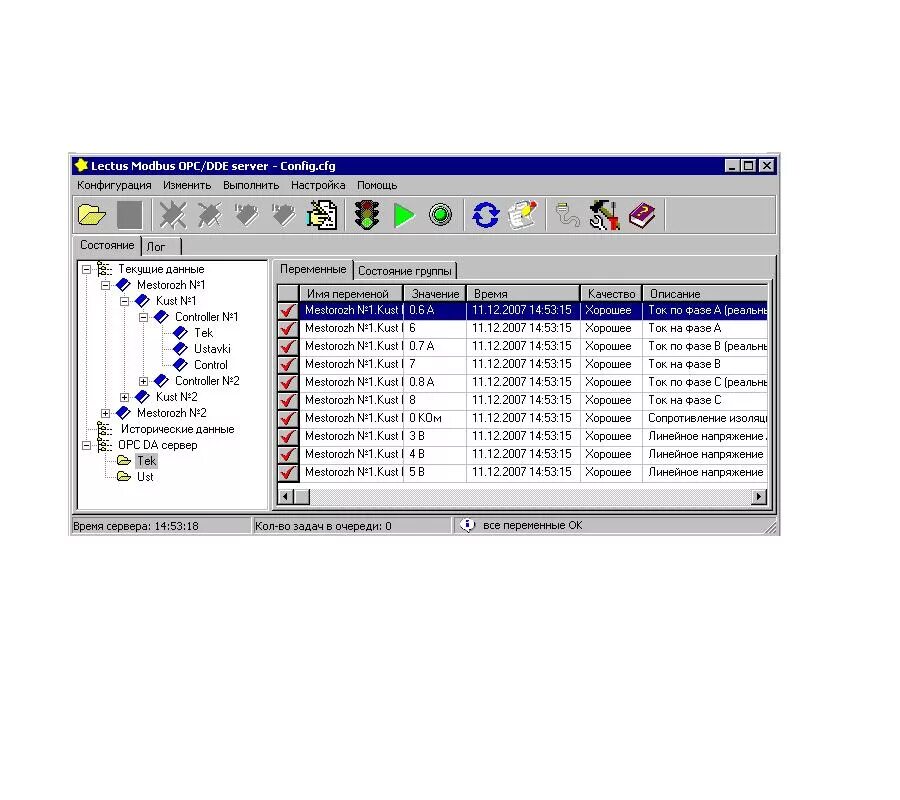Toggle checkmark of row with value 5 В
Image resolution: width=900 pixels, height=800 pixels.
point(288,472)
